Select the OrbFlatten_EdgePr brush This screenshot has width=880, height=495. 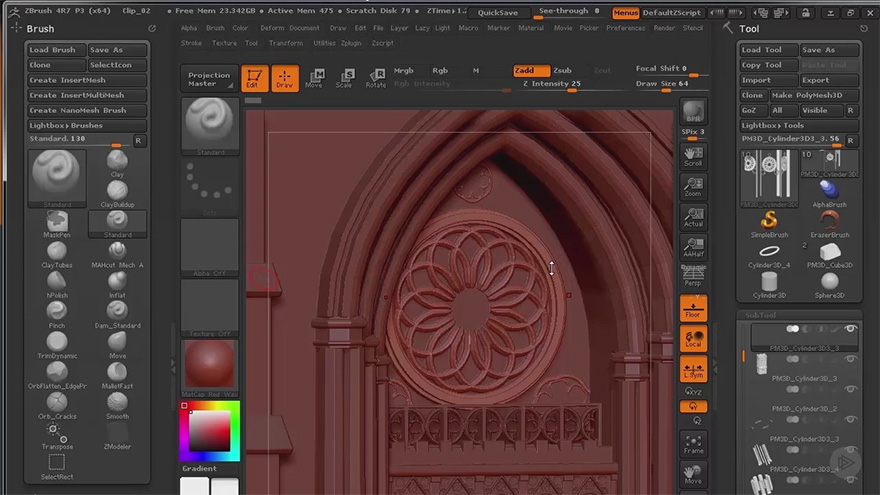[x=57, y=376]
